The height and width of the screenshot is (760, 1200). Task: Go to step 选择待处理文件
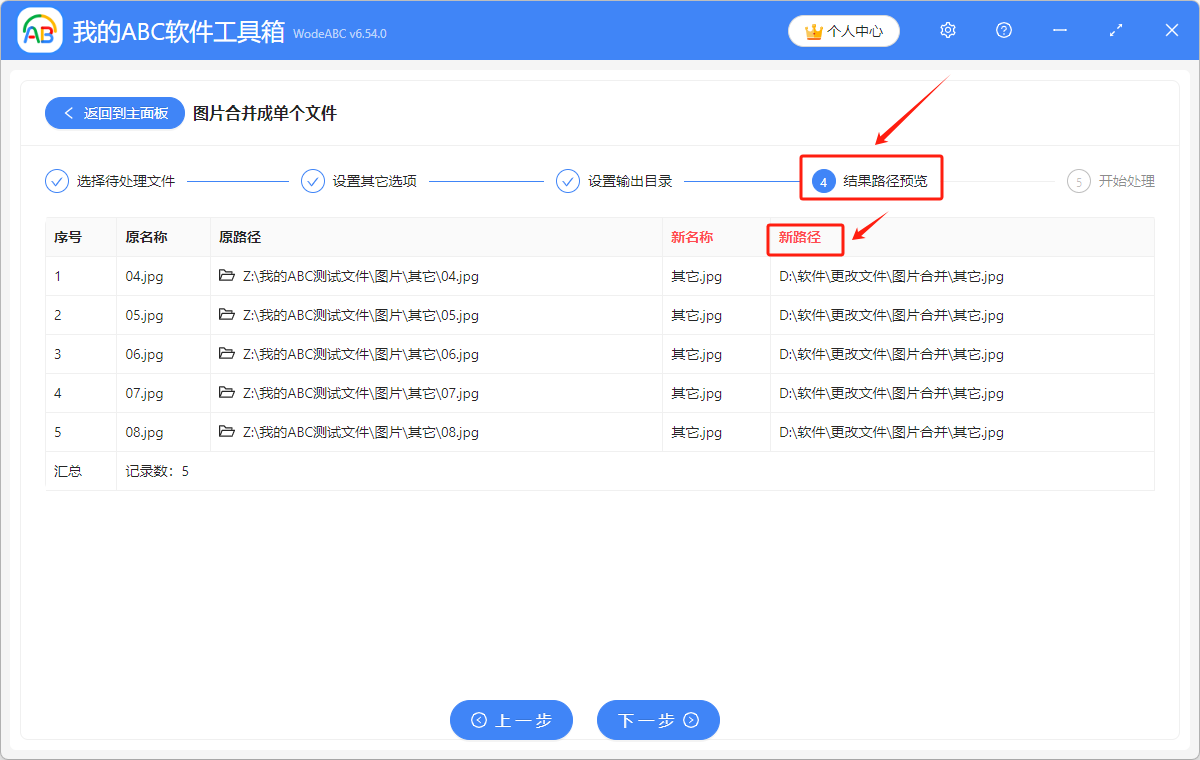tap(111, 181)
